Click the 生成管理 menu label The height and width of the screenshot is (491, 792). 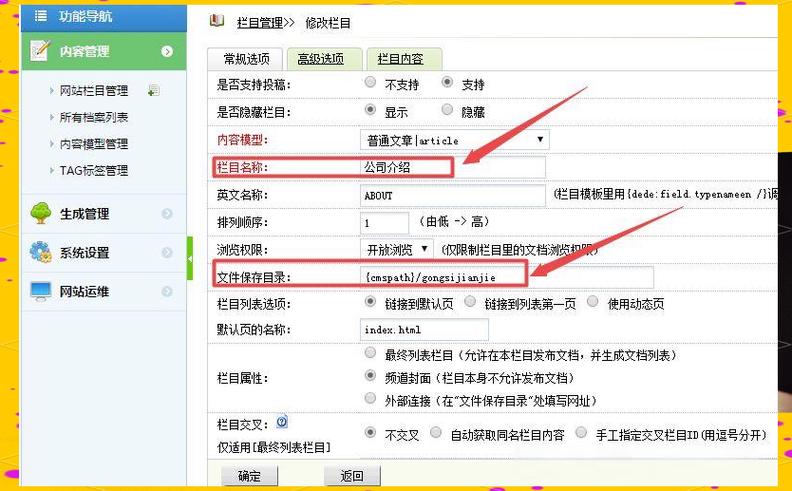(85, 214)
